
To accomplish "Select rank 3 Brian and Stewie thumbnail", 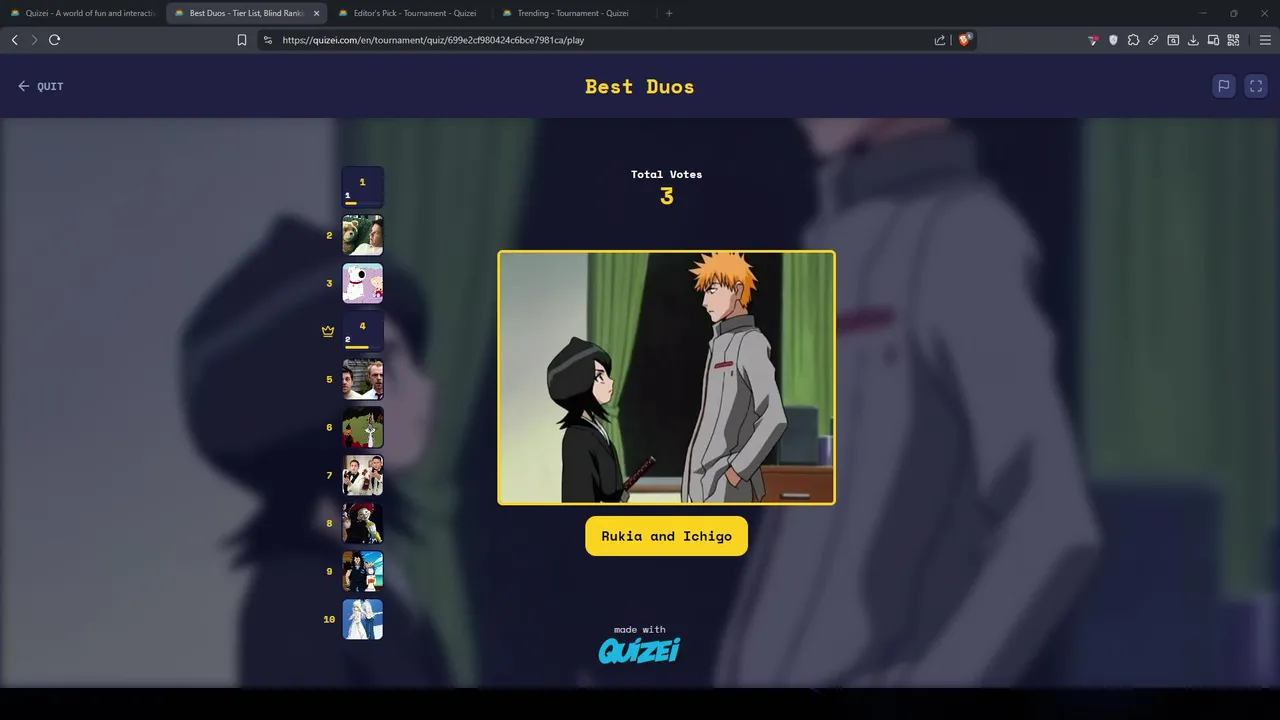I will pyautogui.click(x=363, y=283).
